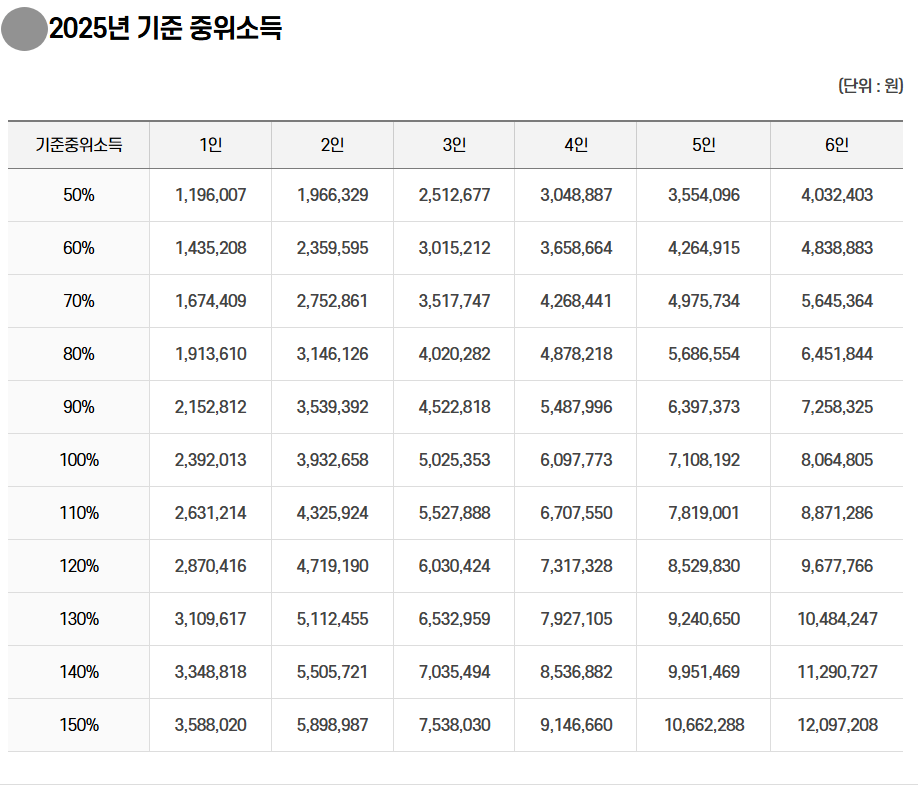Click the '2인' column header
The width and height of the screenshot is (918, 791).
333,145
